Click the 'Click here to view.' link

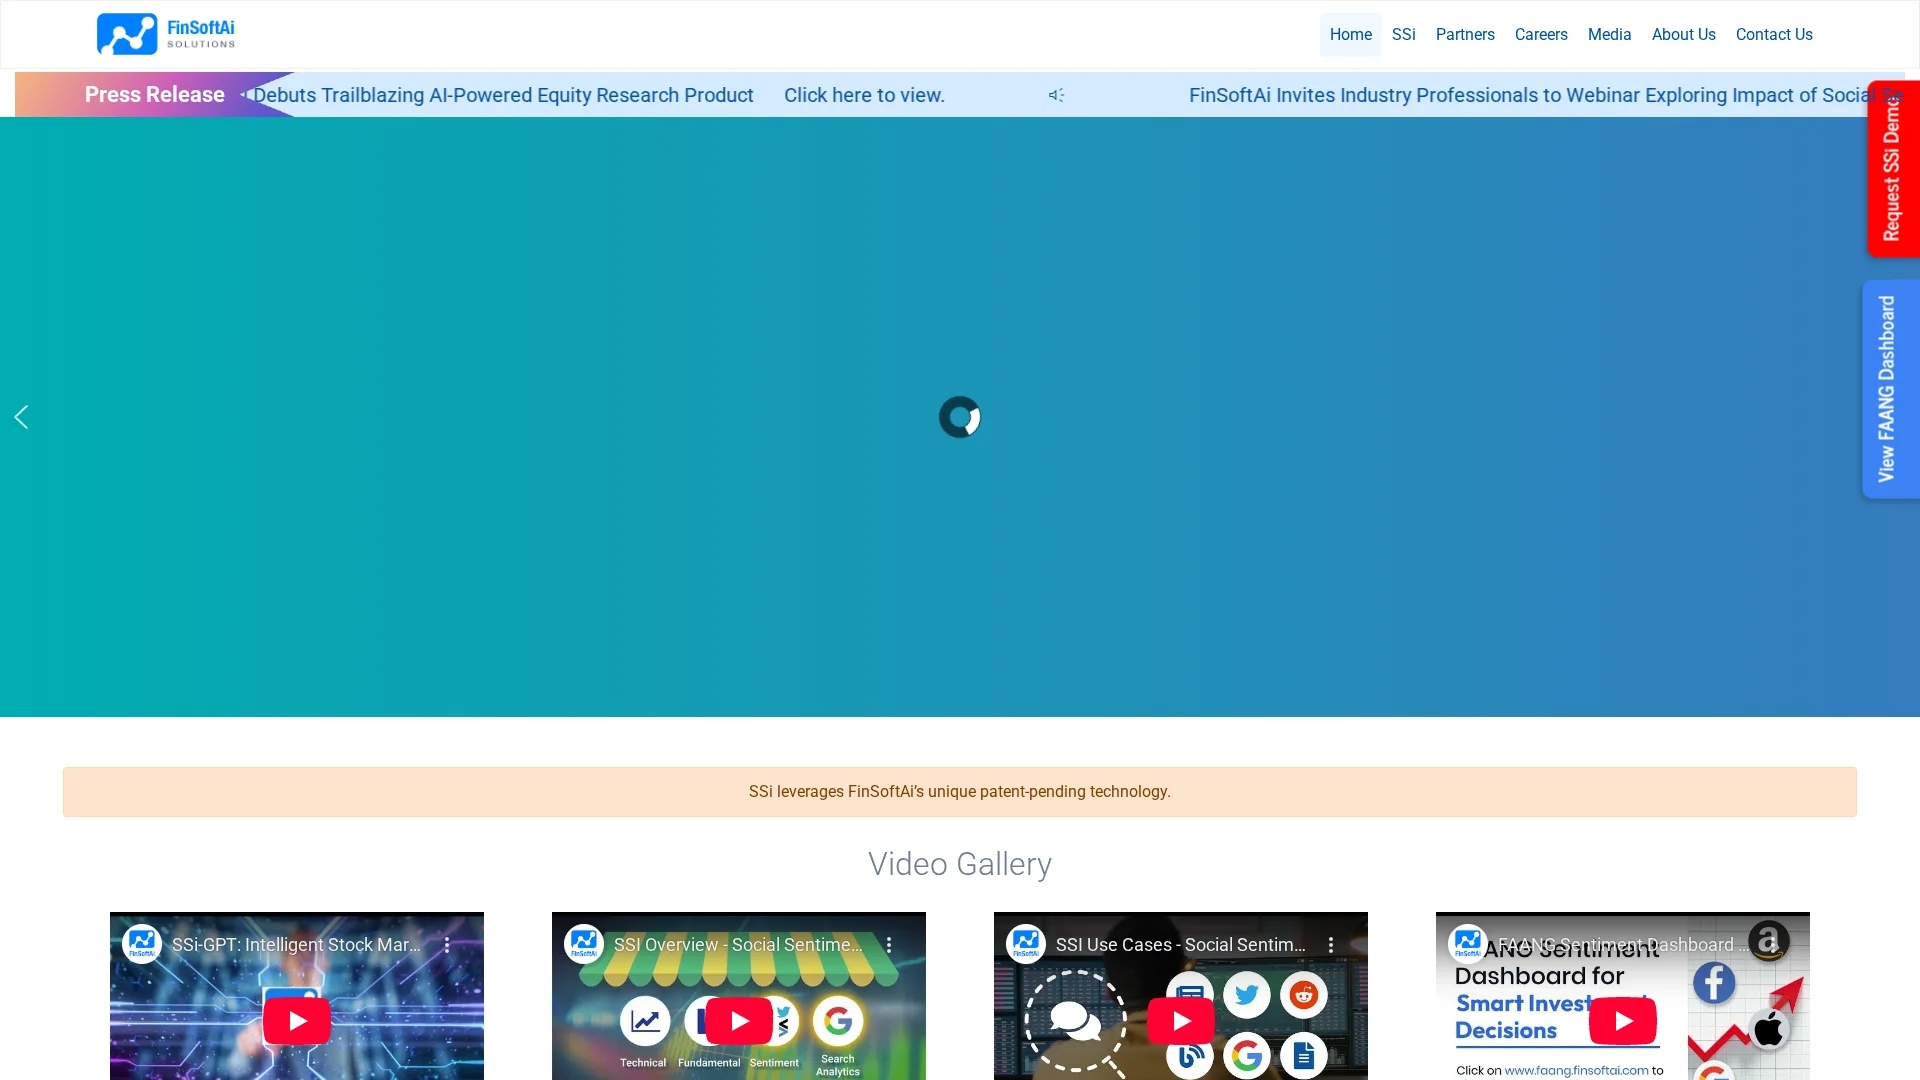tap(864, 96)
